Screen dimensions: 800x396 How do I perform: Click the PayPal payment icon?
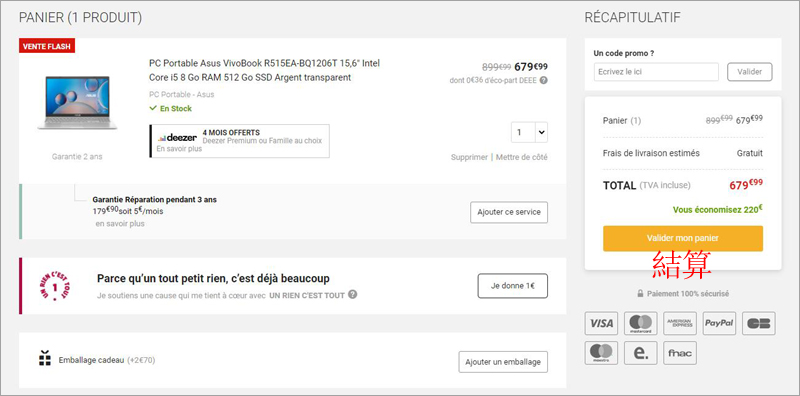click(x=719, y=323)
